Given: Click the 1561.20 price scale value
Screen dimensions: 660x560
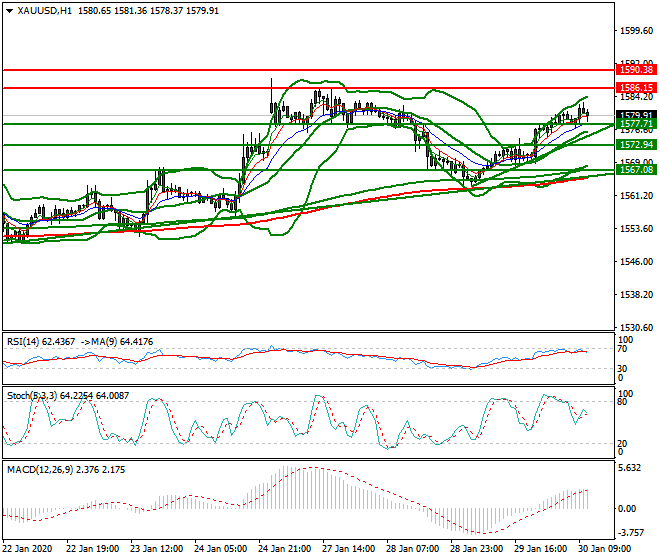Looking at the screenshot, I should coord(636,196).
